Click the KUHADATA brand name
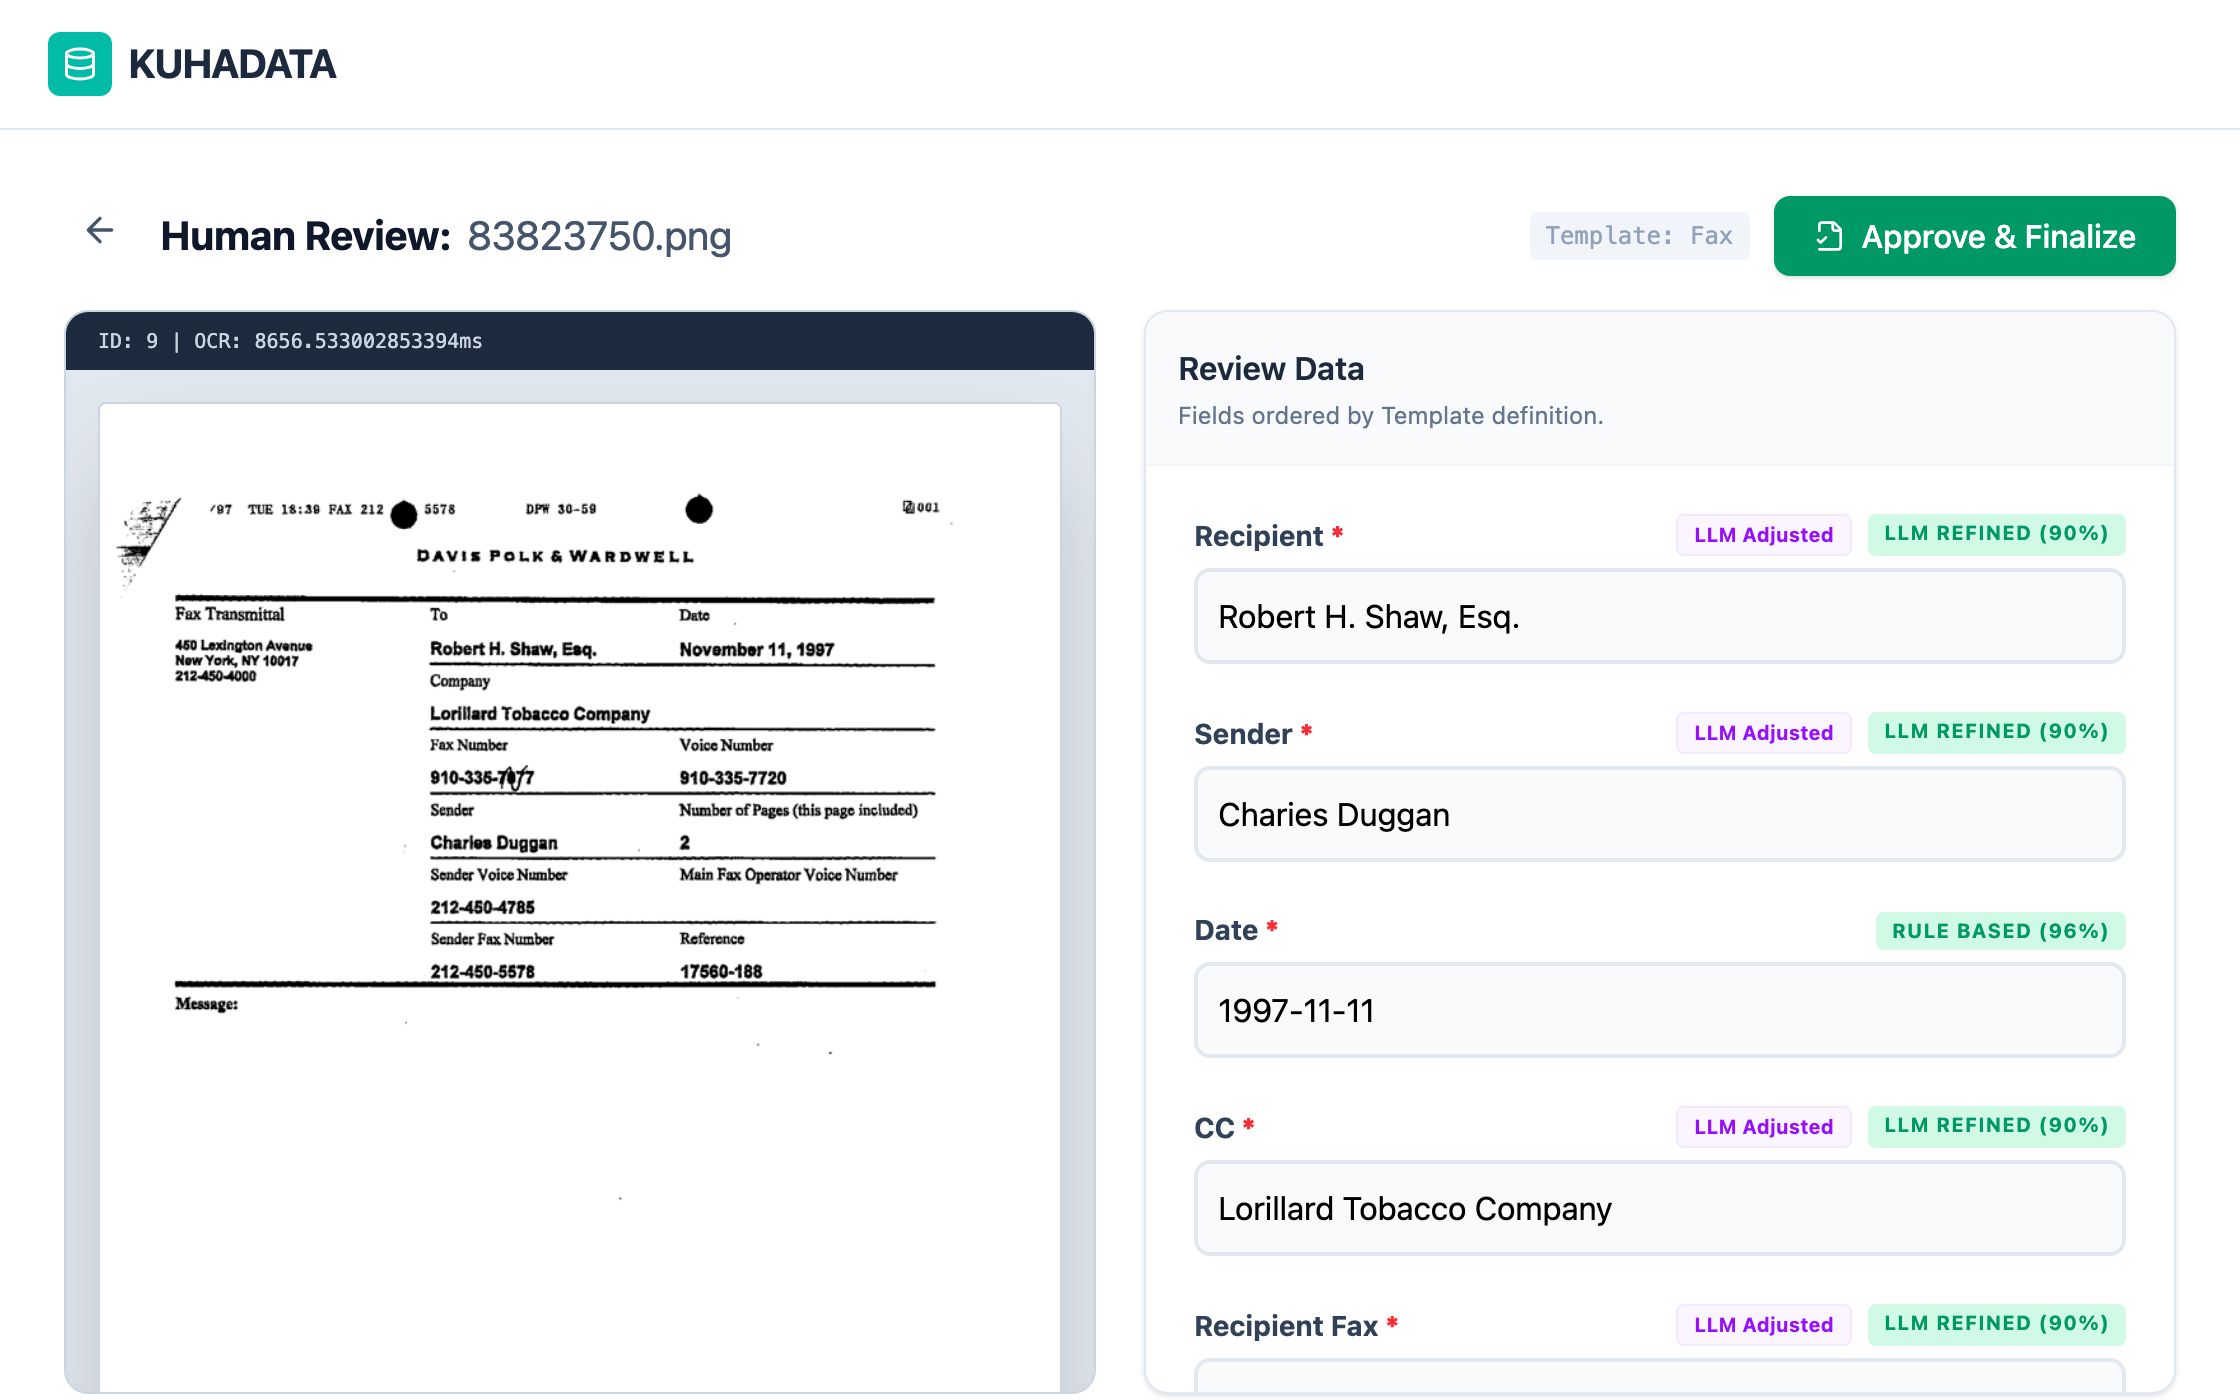 pos(232,64)
